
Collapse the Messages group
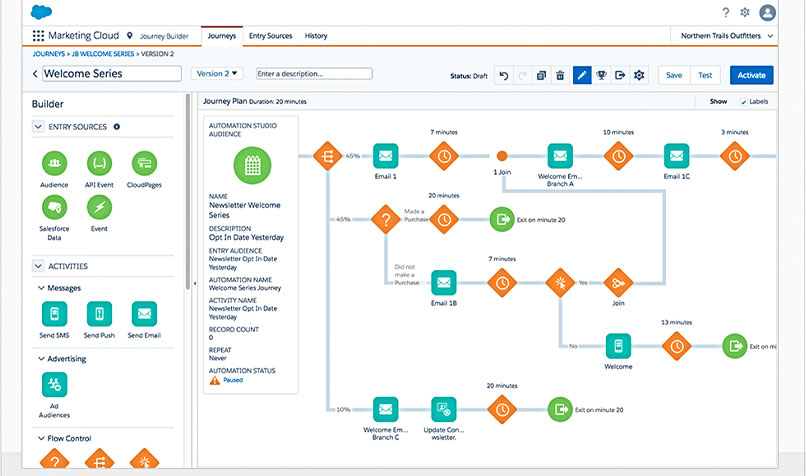click(41, 288)
